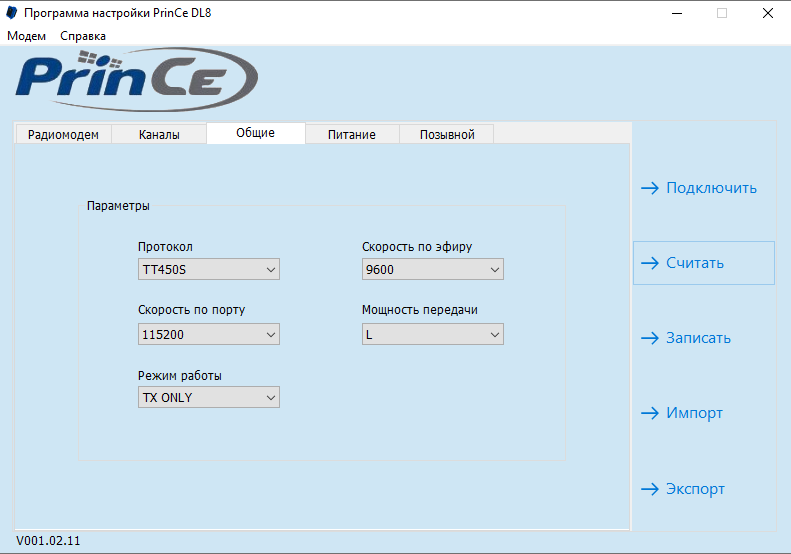Image resolution: width=791 pixels, height=554 pixels.
Task: Click the Импорт button
Action: coord(703,413)
